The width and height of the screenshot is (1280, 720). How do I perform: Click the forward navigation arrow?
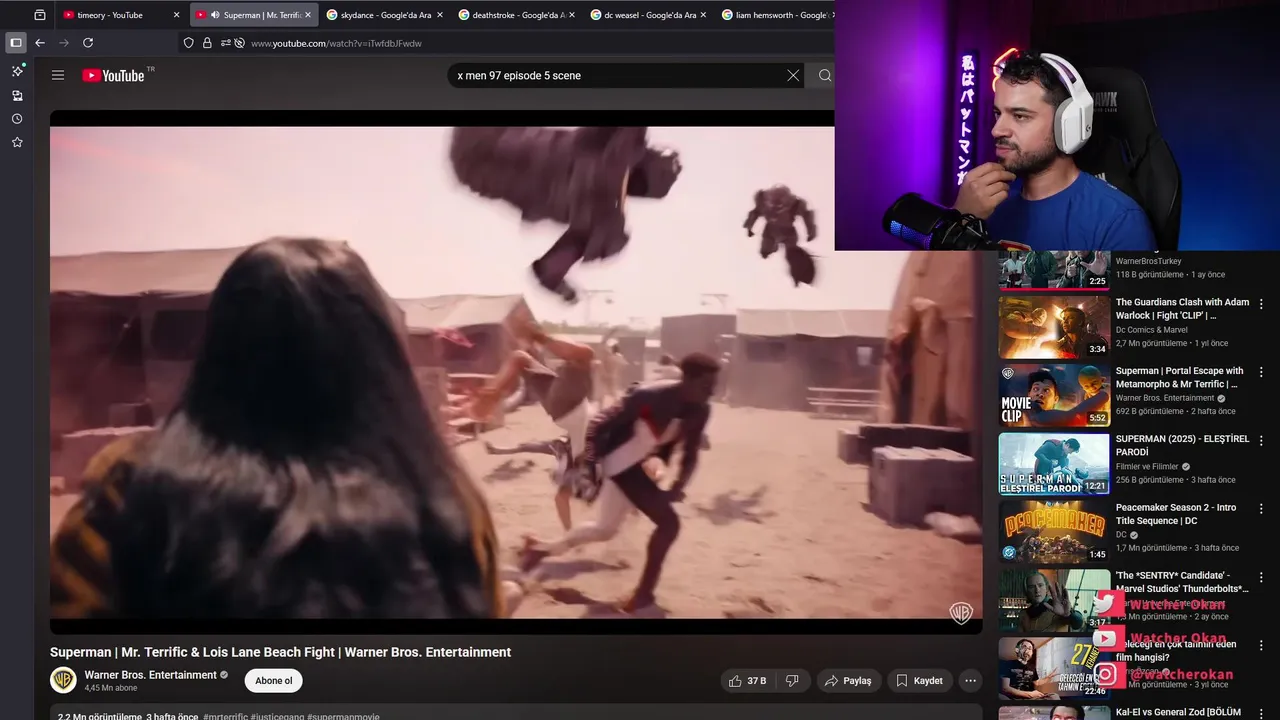coord(64,43)
